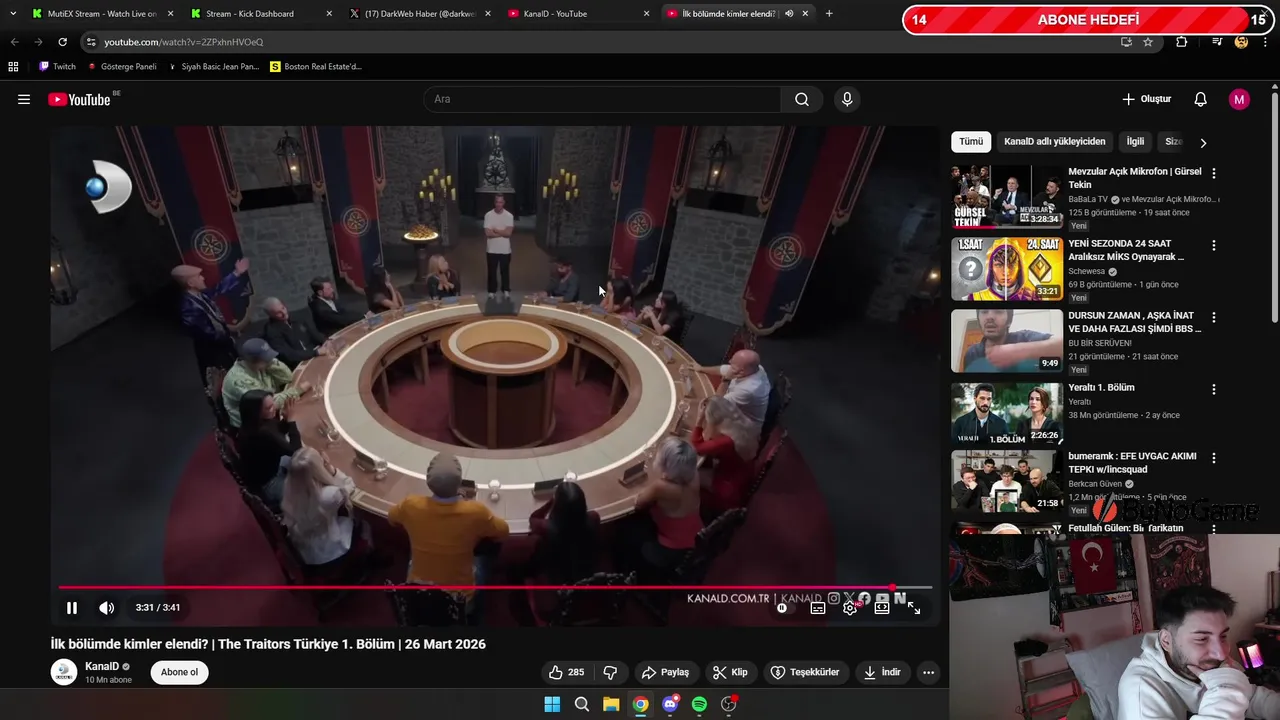Seek on the red video progress bar
This screenshot has height=720, width=1280.
pyautogui.click(x=495, y=587)
